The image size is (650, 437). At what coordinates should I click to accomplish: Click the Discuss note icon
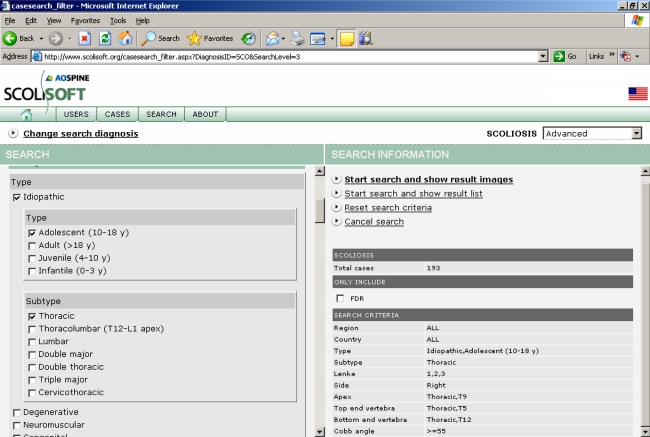click(347, 39)
